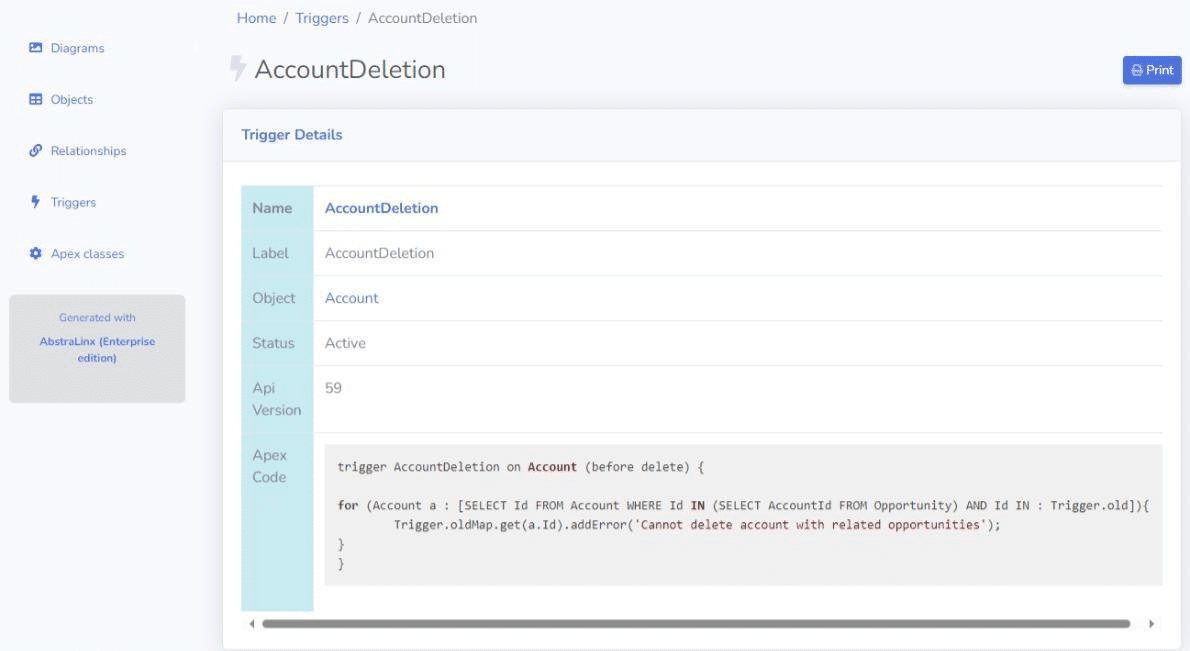Click the left arrow of horizontal scrollbar
This screenshot has width=1190, height=651.
pos(251,623)
